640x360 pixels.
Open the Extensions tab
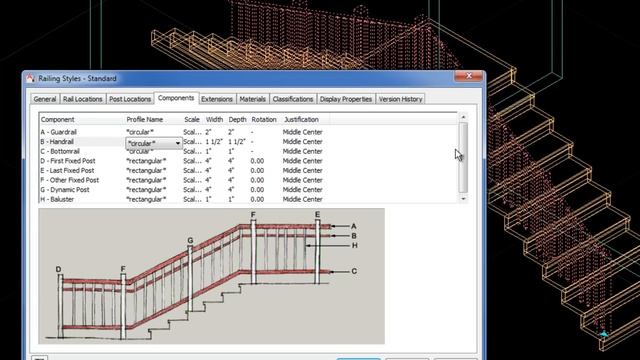217,99
